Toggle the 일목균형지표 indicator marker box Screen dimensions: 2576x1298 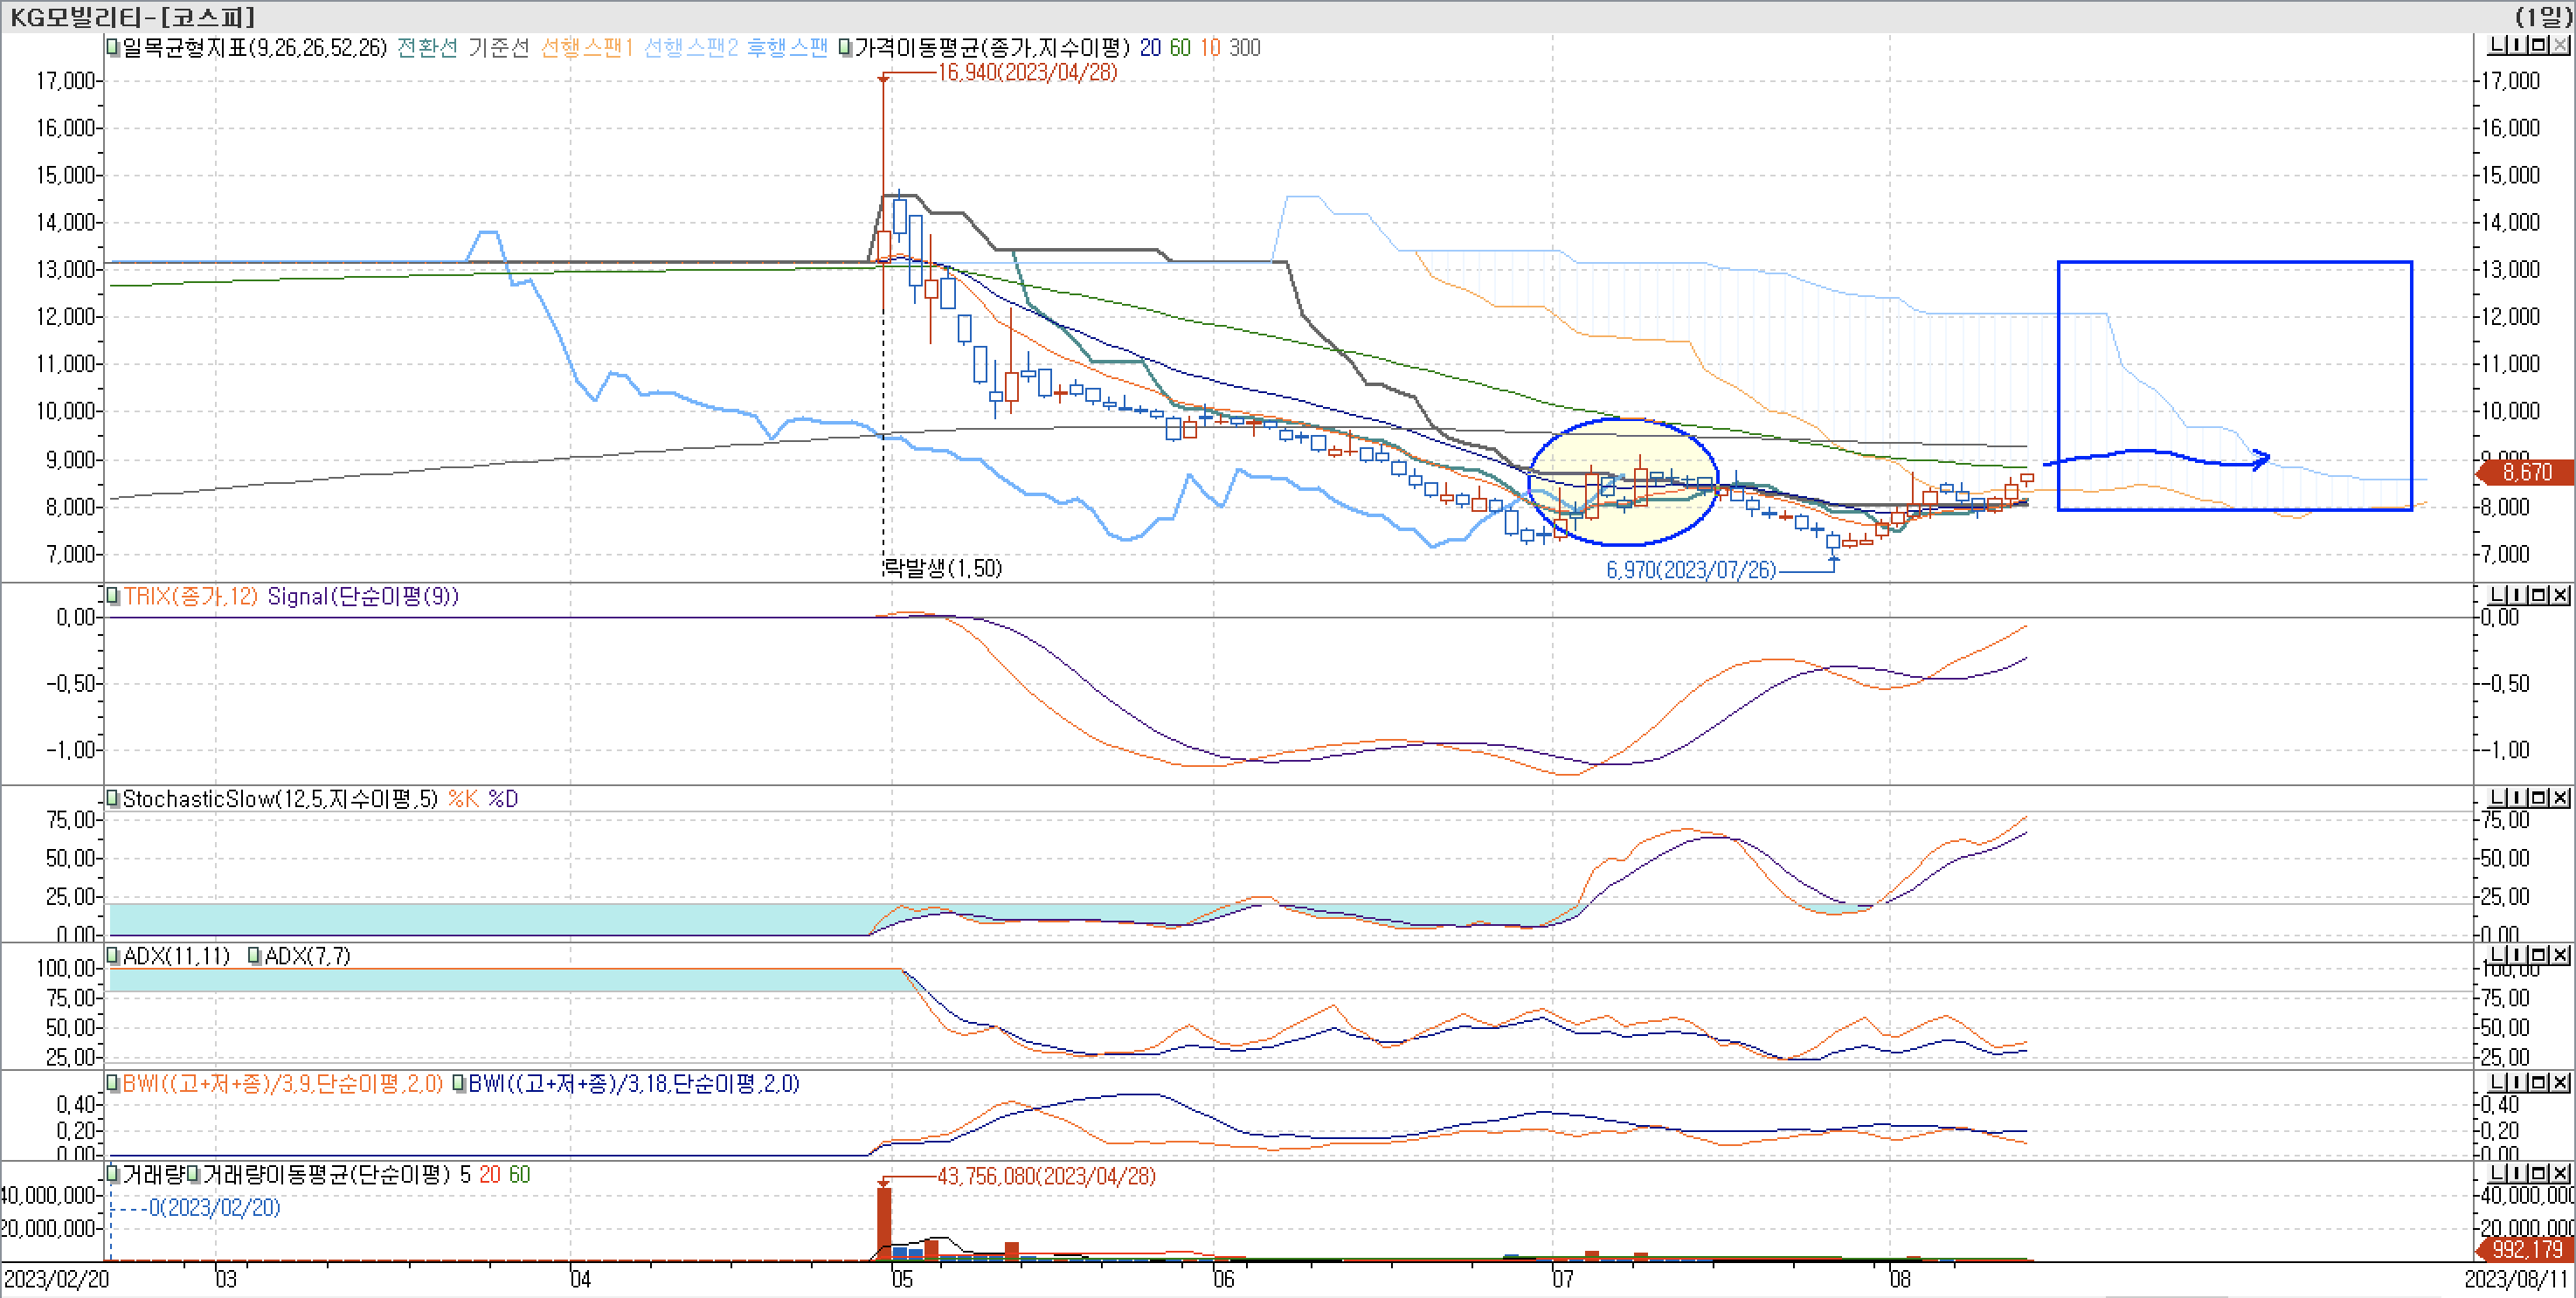point(114,47)
